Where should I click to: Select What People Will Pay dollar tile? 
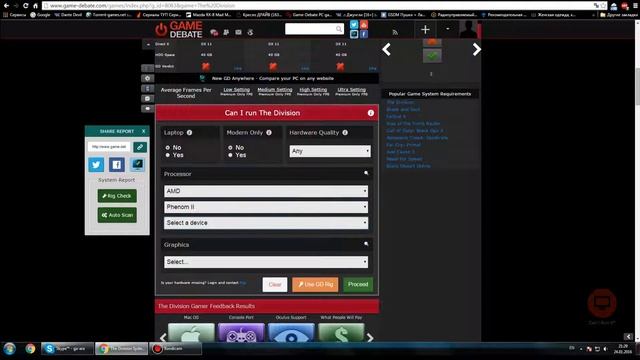(341, 333)
